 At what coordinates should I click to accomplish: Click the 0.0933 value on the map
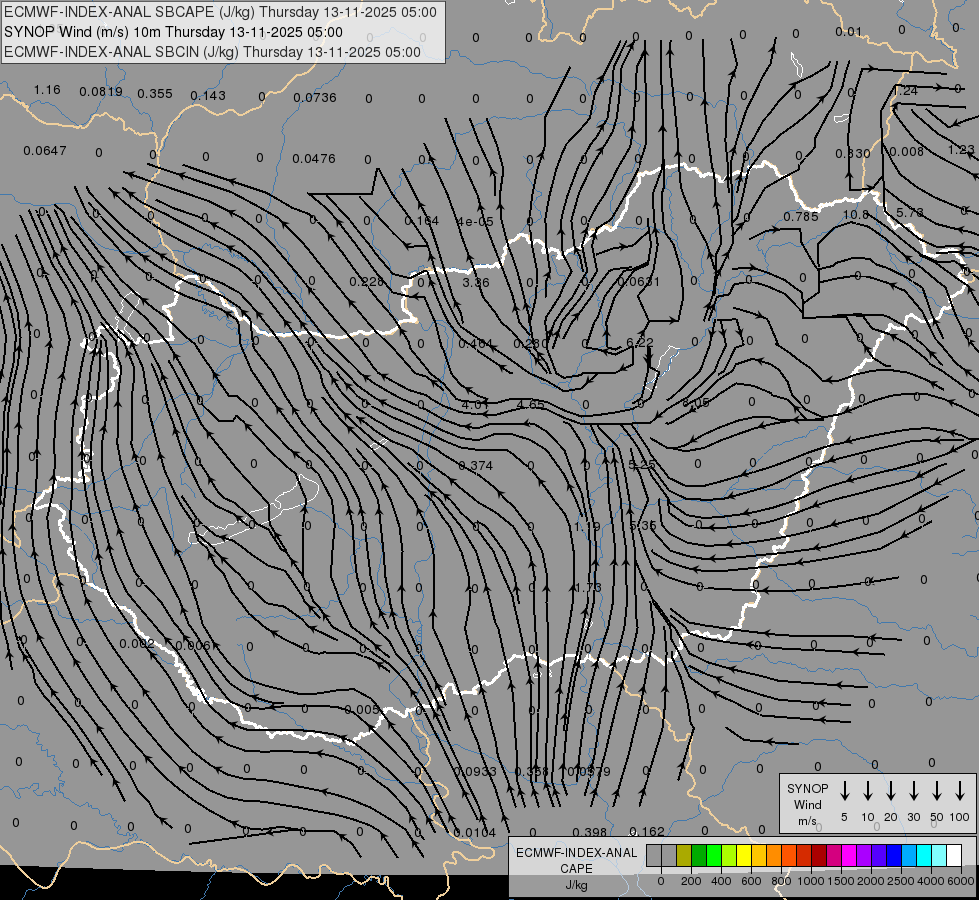click(x=475, y=771)
